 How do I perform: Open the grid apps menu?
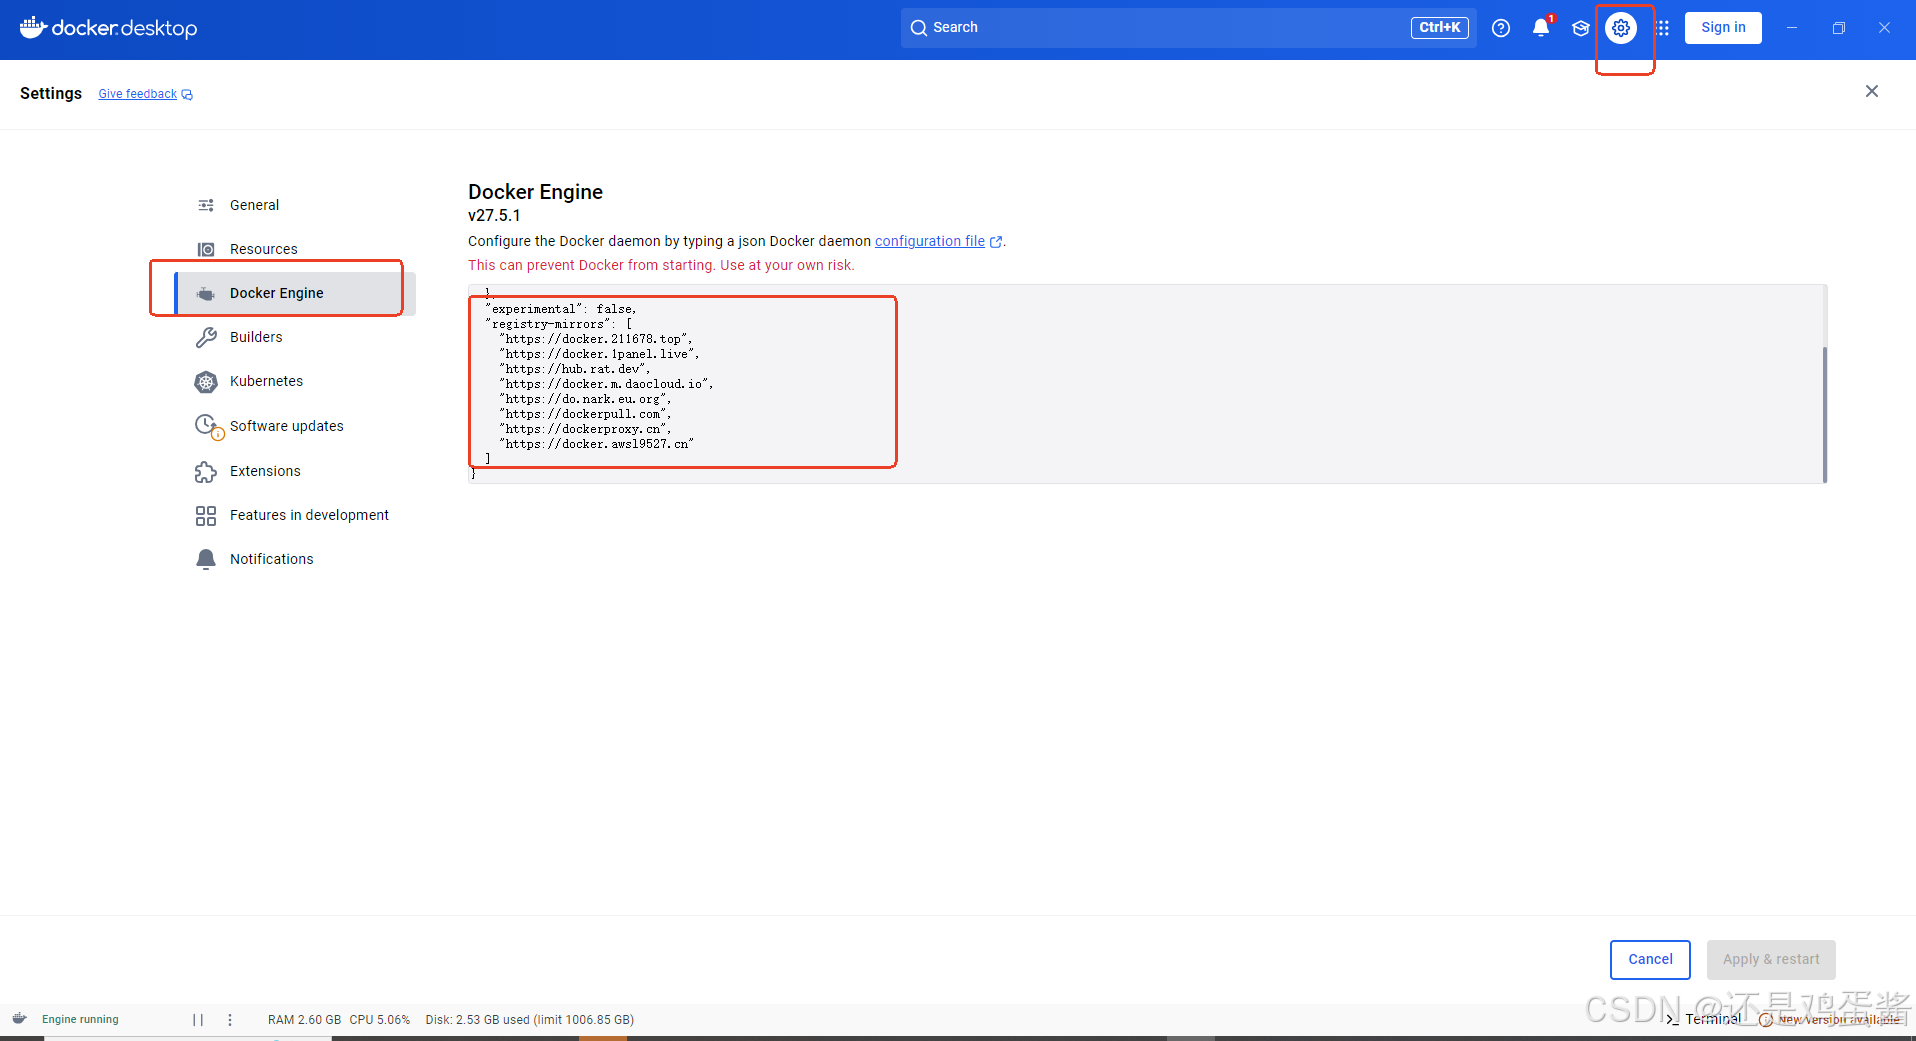(1661, 27)
